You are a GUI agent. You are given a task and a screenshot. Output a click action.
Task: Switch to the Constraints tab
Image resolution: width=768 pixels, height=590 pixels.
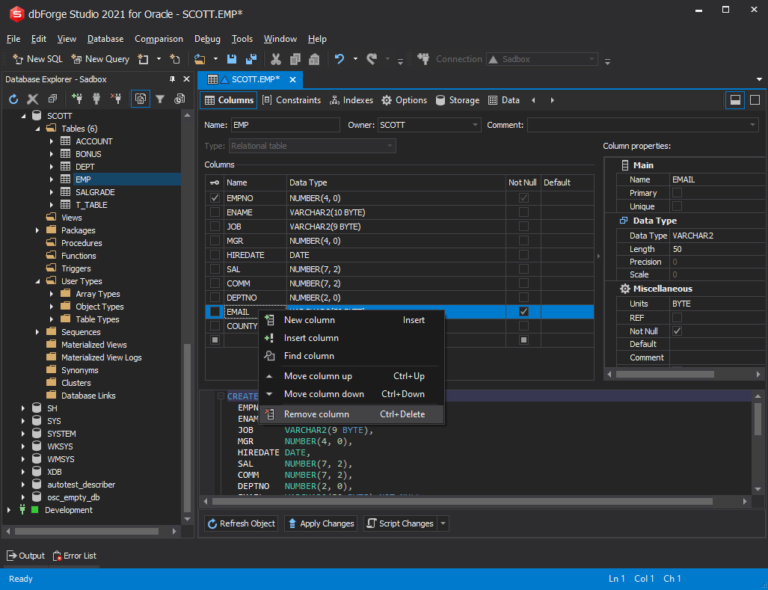pyautogui.click(x=291, y=100)
